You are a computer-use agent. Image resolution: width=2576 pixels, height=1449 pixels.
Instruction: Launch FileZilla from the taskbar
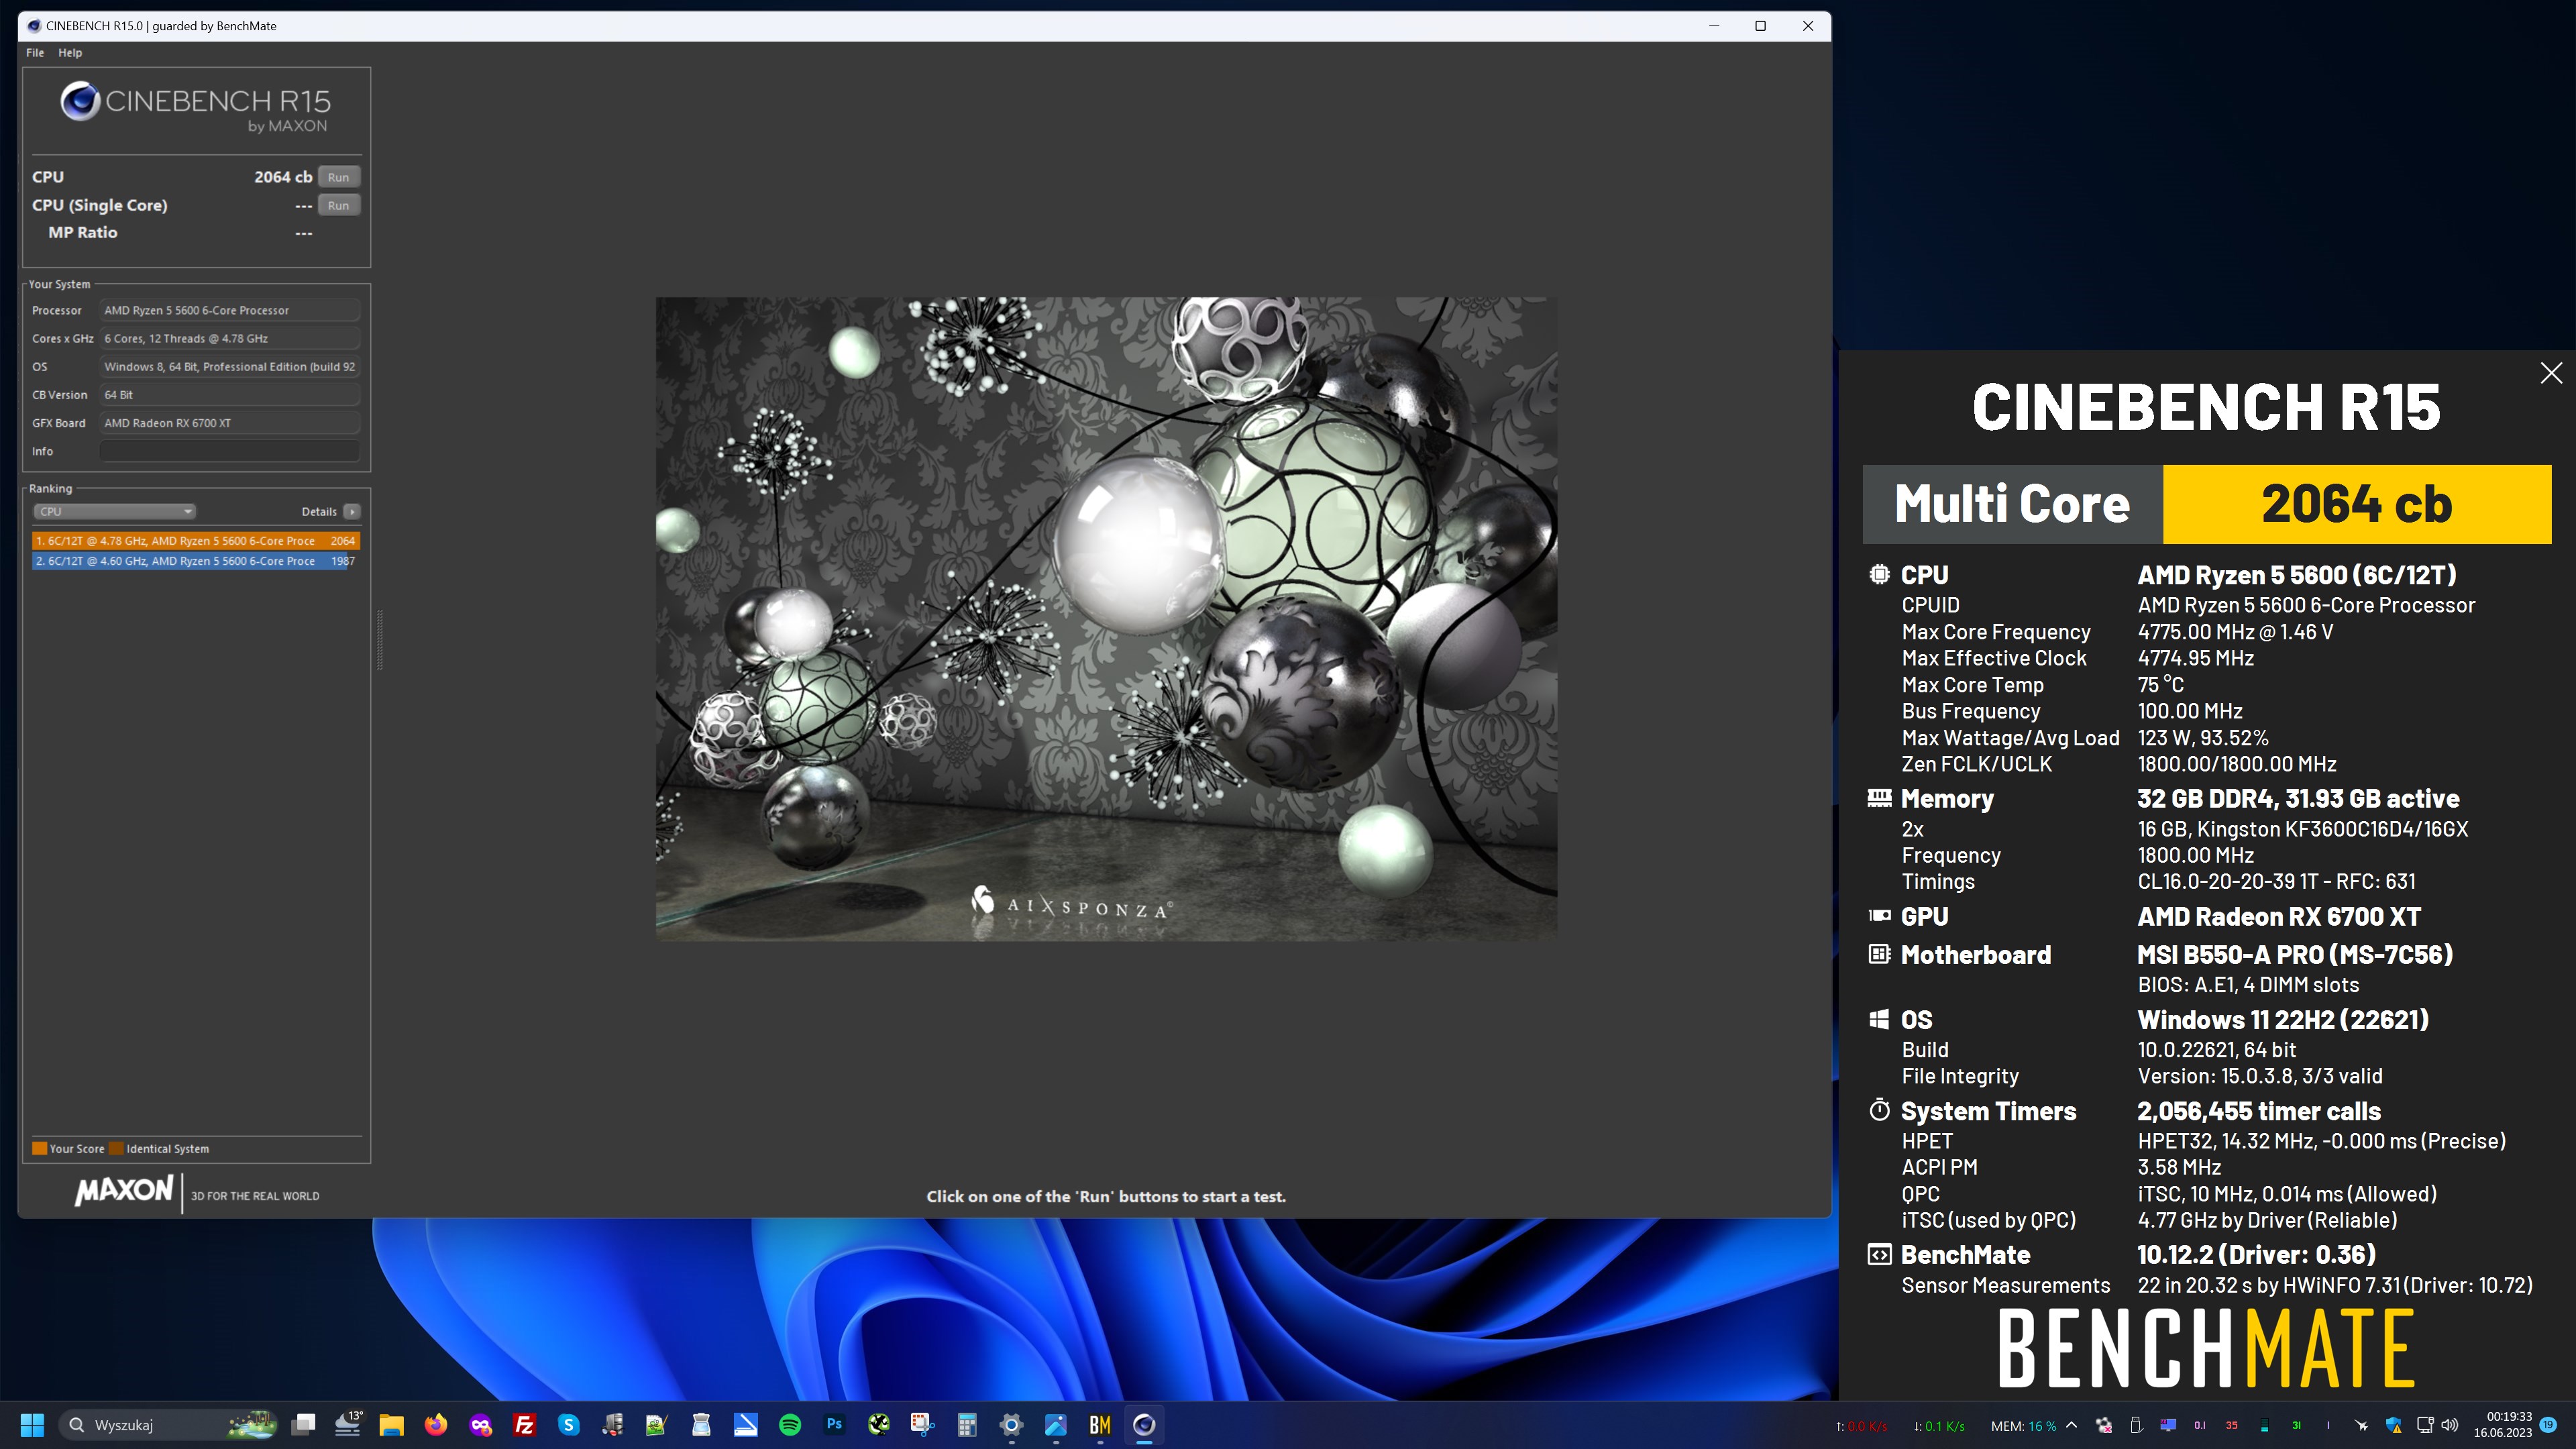point(524,1425)
